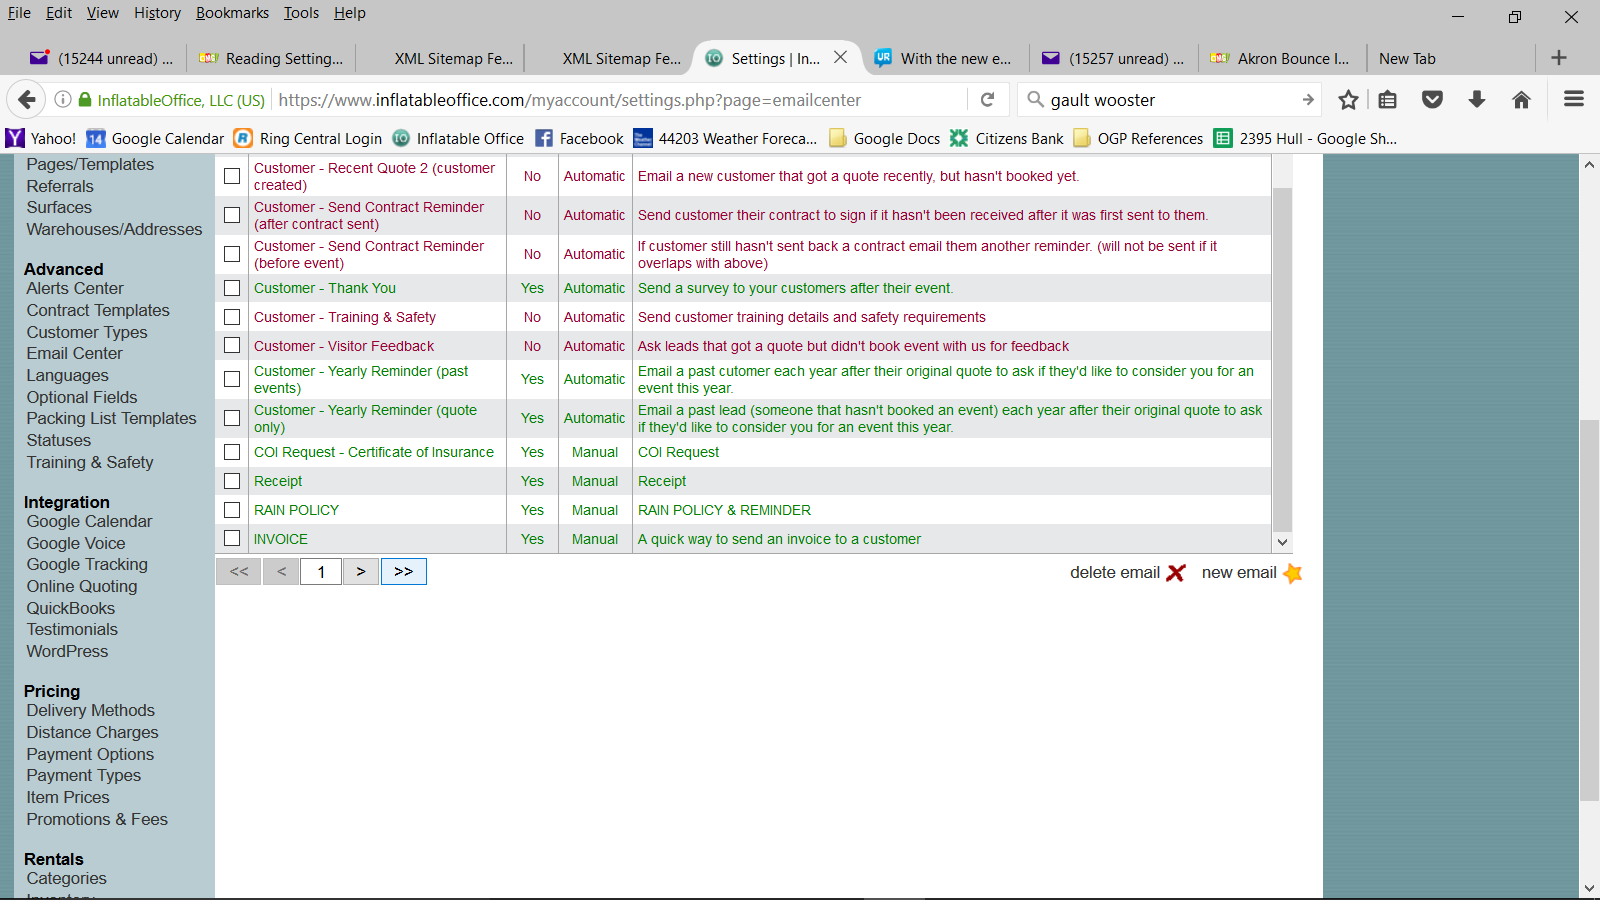Open the Bookmarks menu
The height and width of the screenshot is (900, 1600).
(232, 13)
